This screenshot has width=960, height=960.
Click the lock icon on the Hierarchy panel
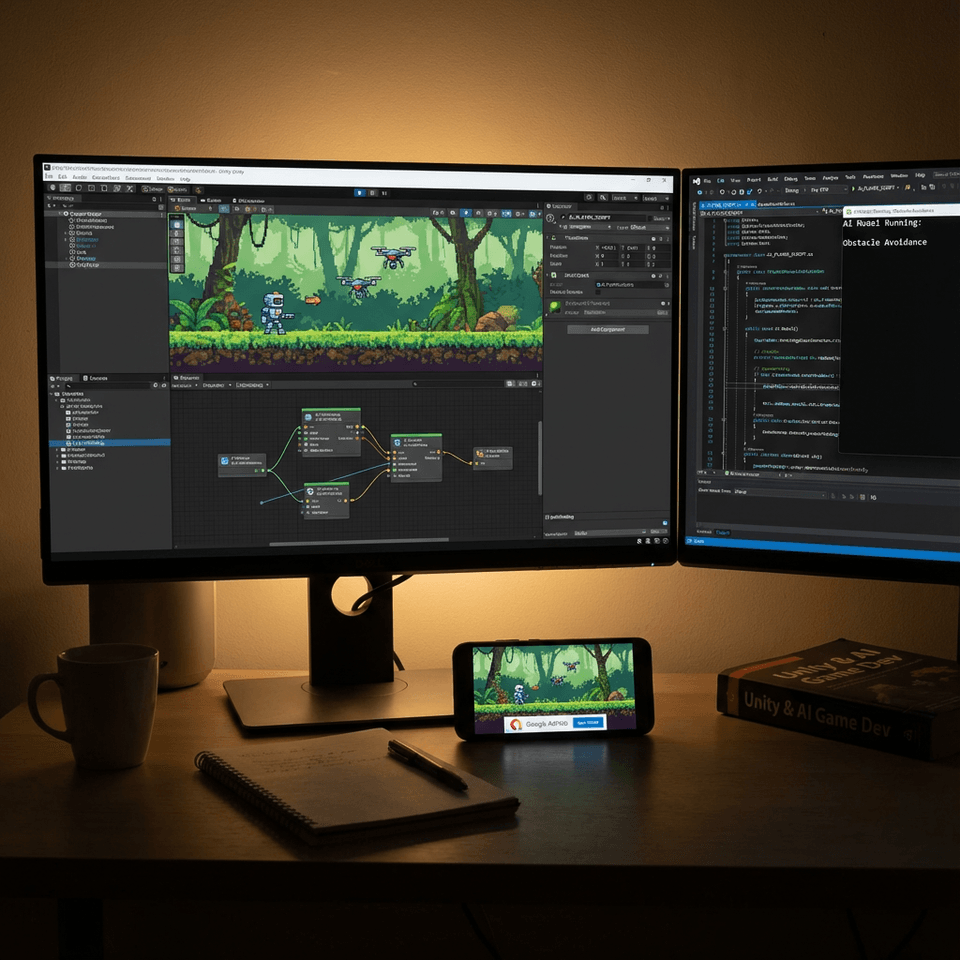pos(154,199)
